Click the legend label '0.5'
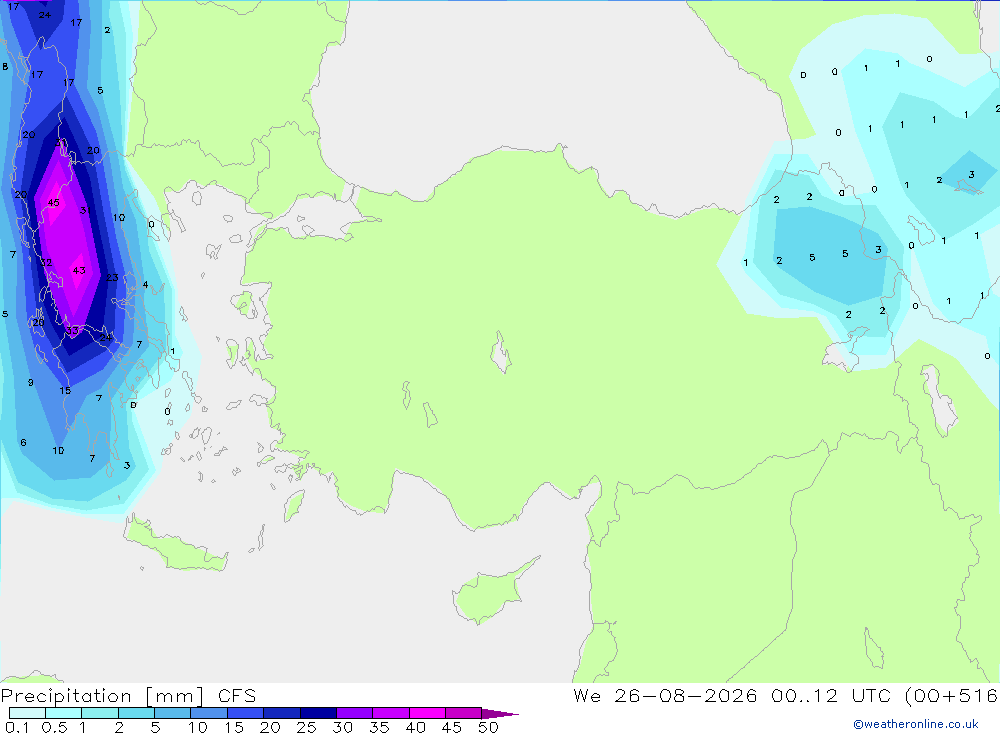1000x733 pixels. coord(54,727)
